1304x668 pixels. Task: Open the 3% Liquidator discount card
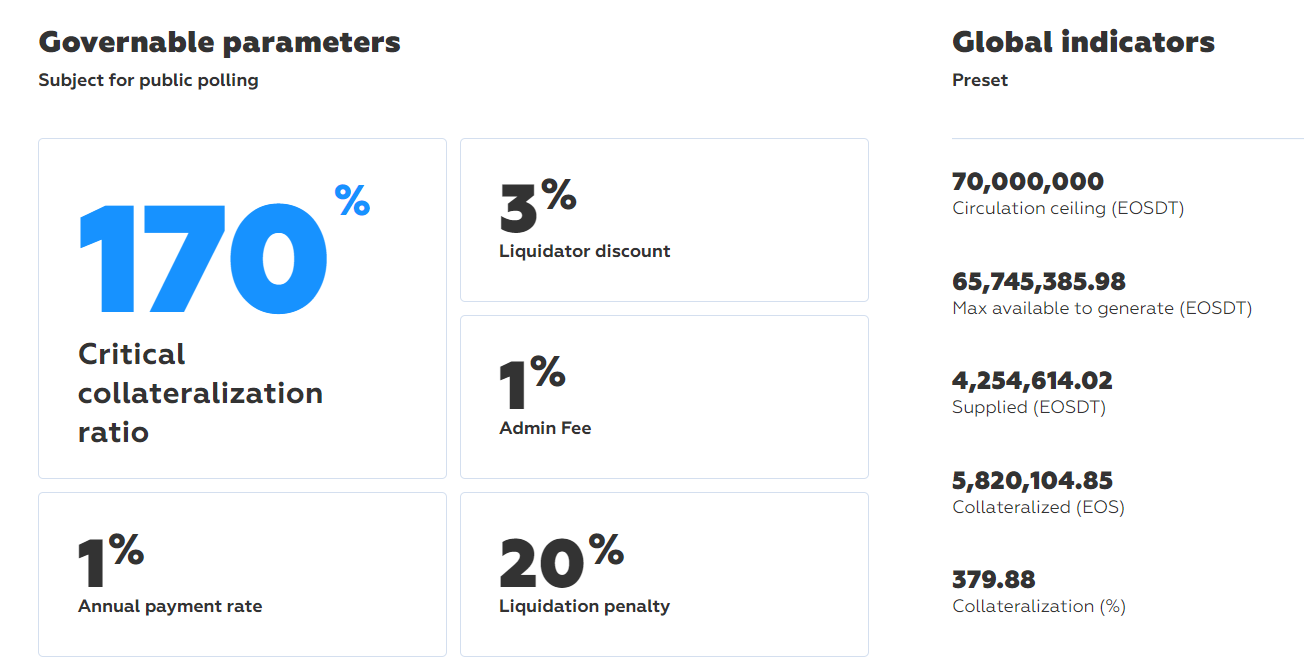[x=664, y=220]
